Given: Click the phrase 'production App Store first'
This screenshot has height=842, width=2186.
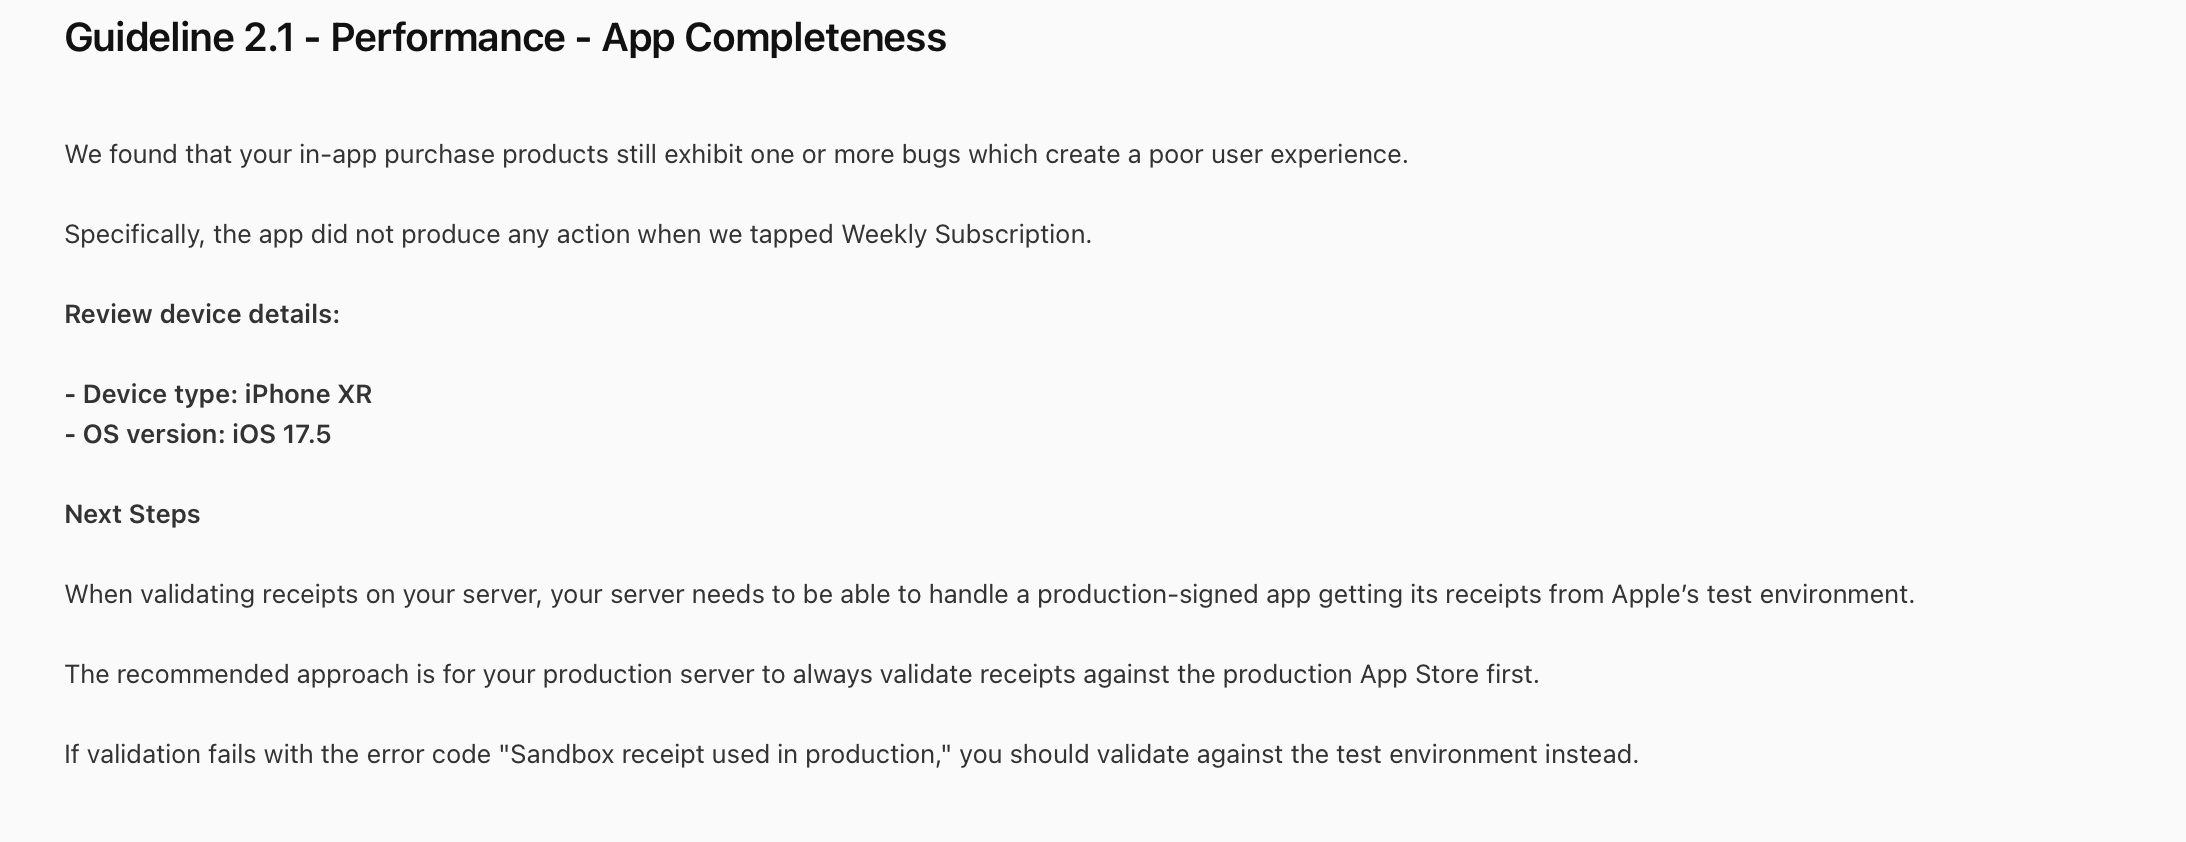Looking at the screenshot, I should [1378, 675].
